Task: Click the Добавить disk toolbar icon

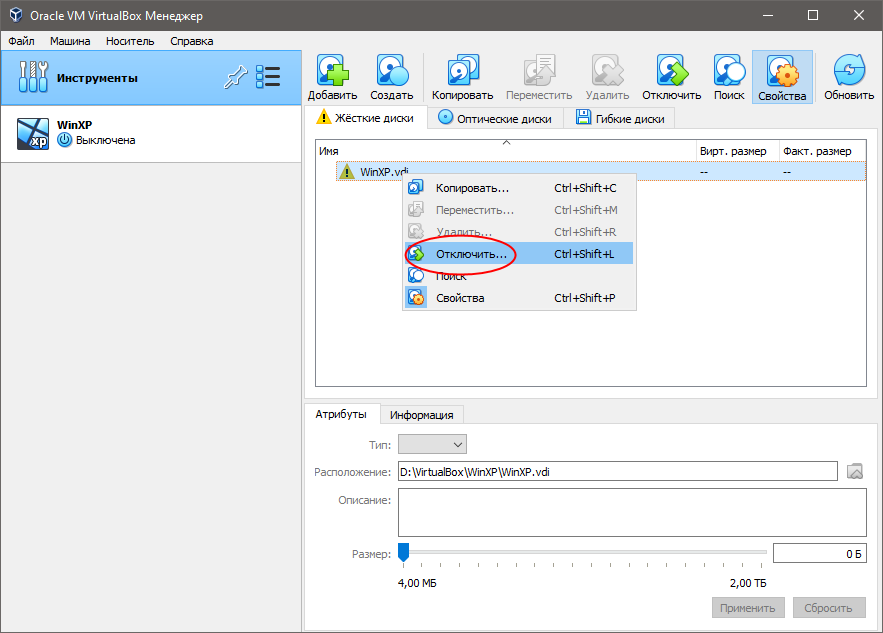Action: [x=332, y=71]
